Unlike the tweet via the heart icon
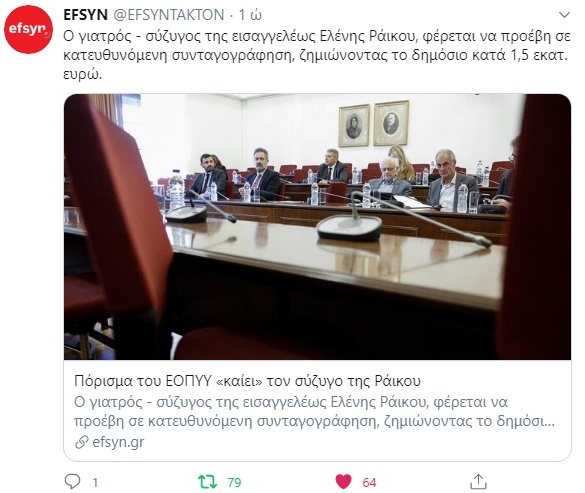The width and height of the screenshot is (585, 493). click(343, 481)
